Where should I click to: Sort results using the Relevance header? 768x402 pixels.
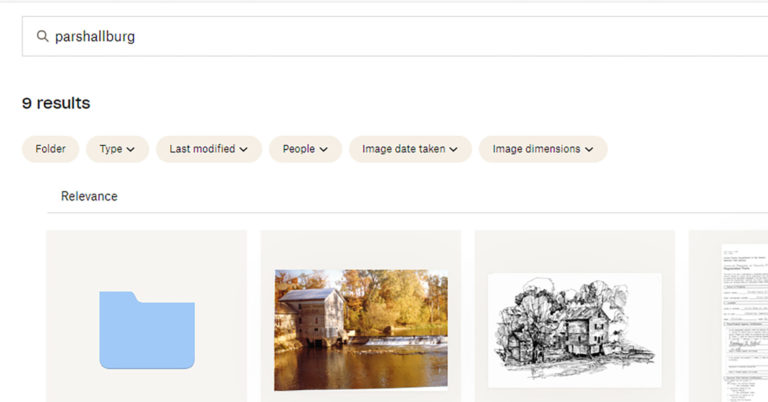coord(89,196)
